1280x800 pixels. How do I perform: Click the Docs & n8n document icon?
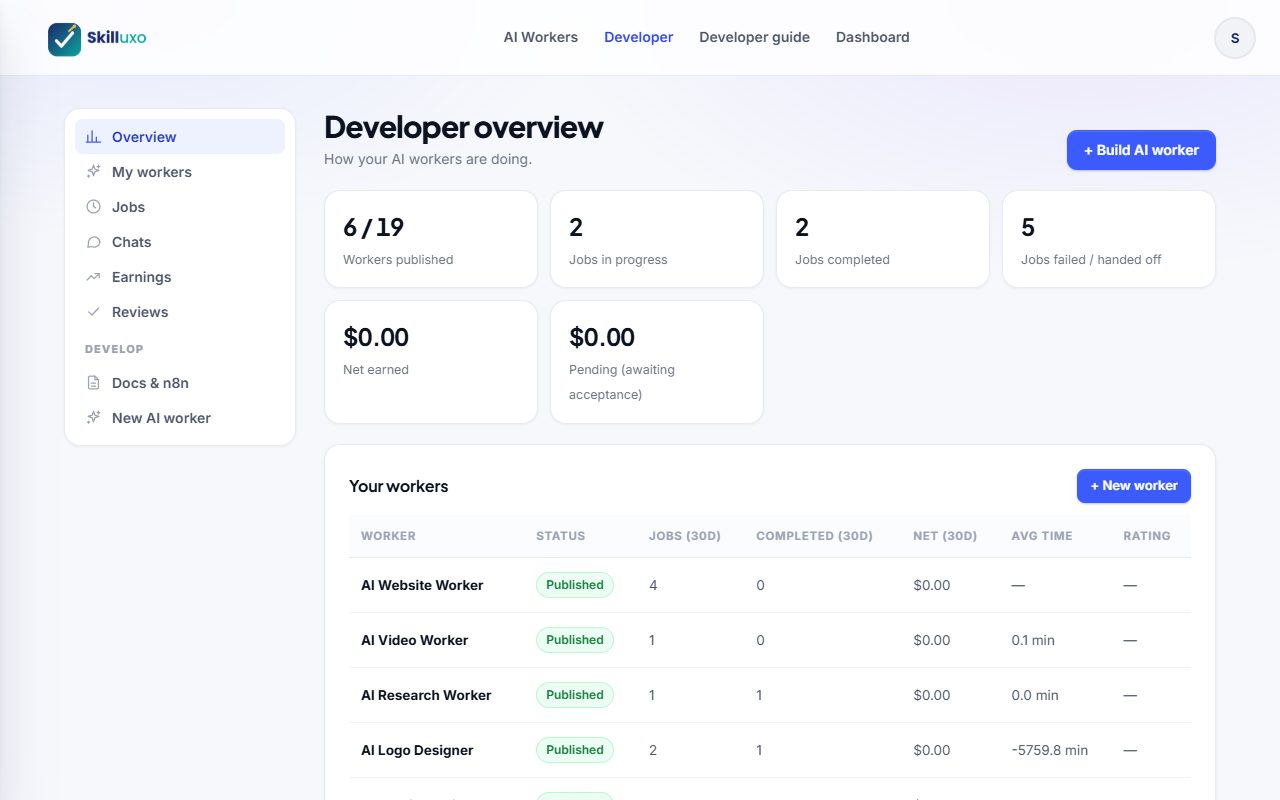pos(93,383)
